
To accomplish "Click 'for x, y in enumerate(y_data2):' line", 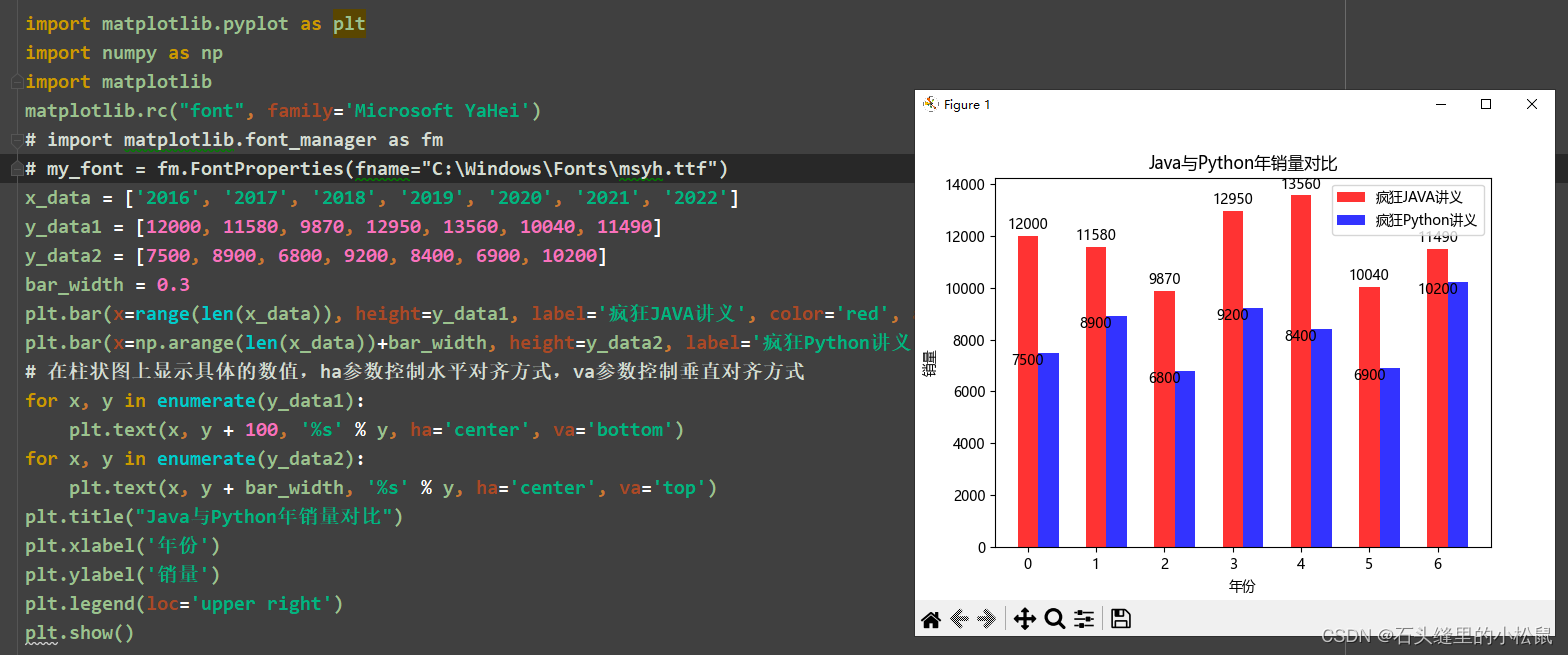I will [x=196, y=458].
